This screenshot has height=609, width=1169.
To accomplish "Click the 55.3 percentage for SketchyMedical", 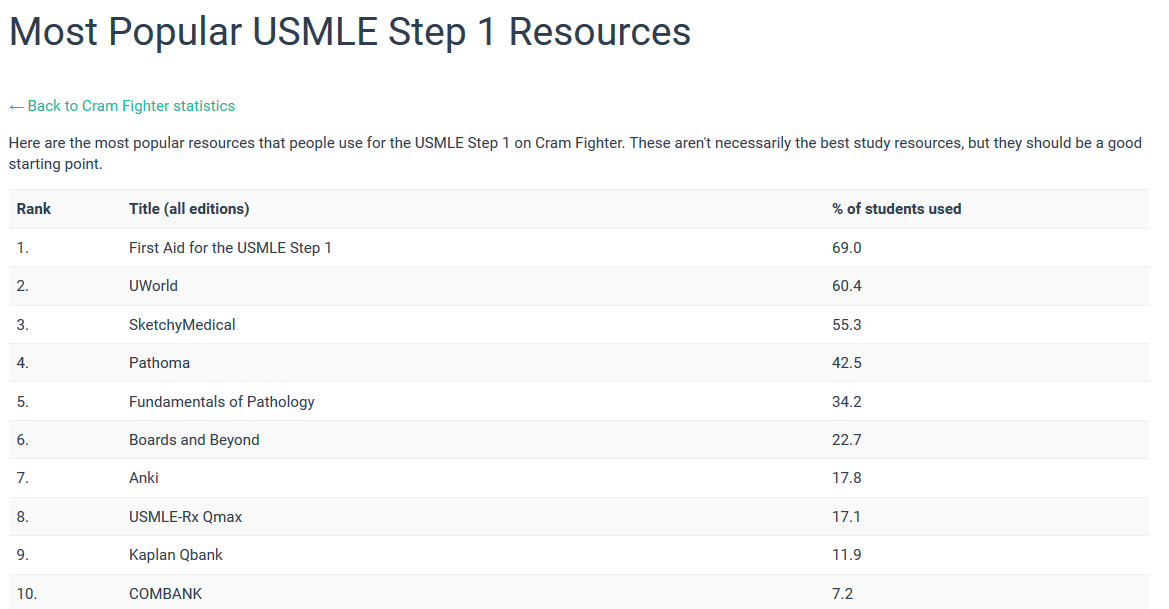I will click(847, 324).
